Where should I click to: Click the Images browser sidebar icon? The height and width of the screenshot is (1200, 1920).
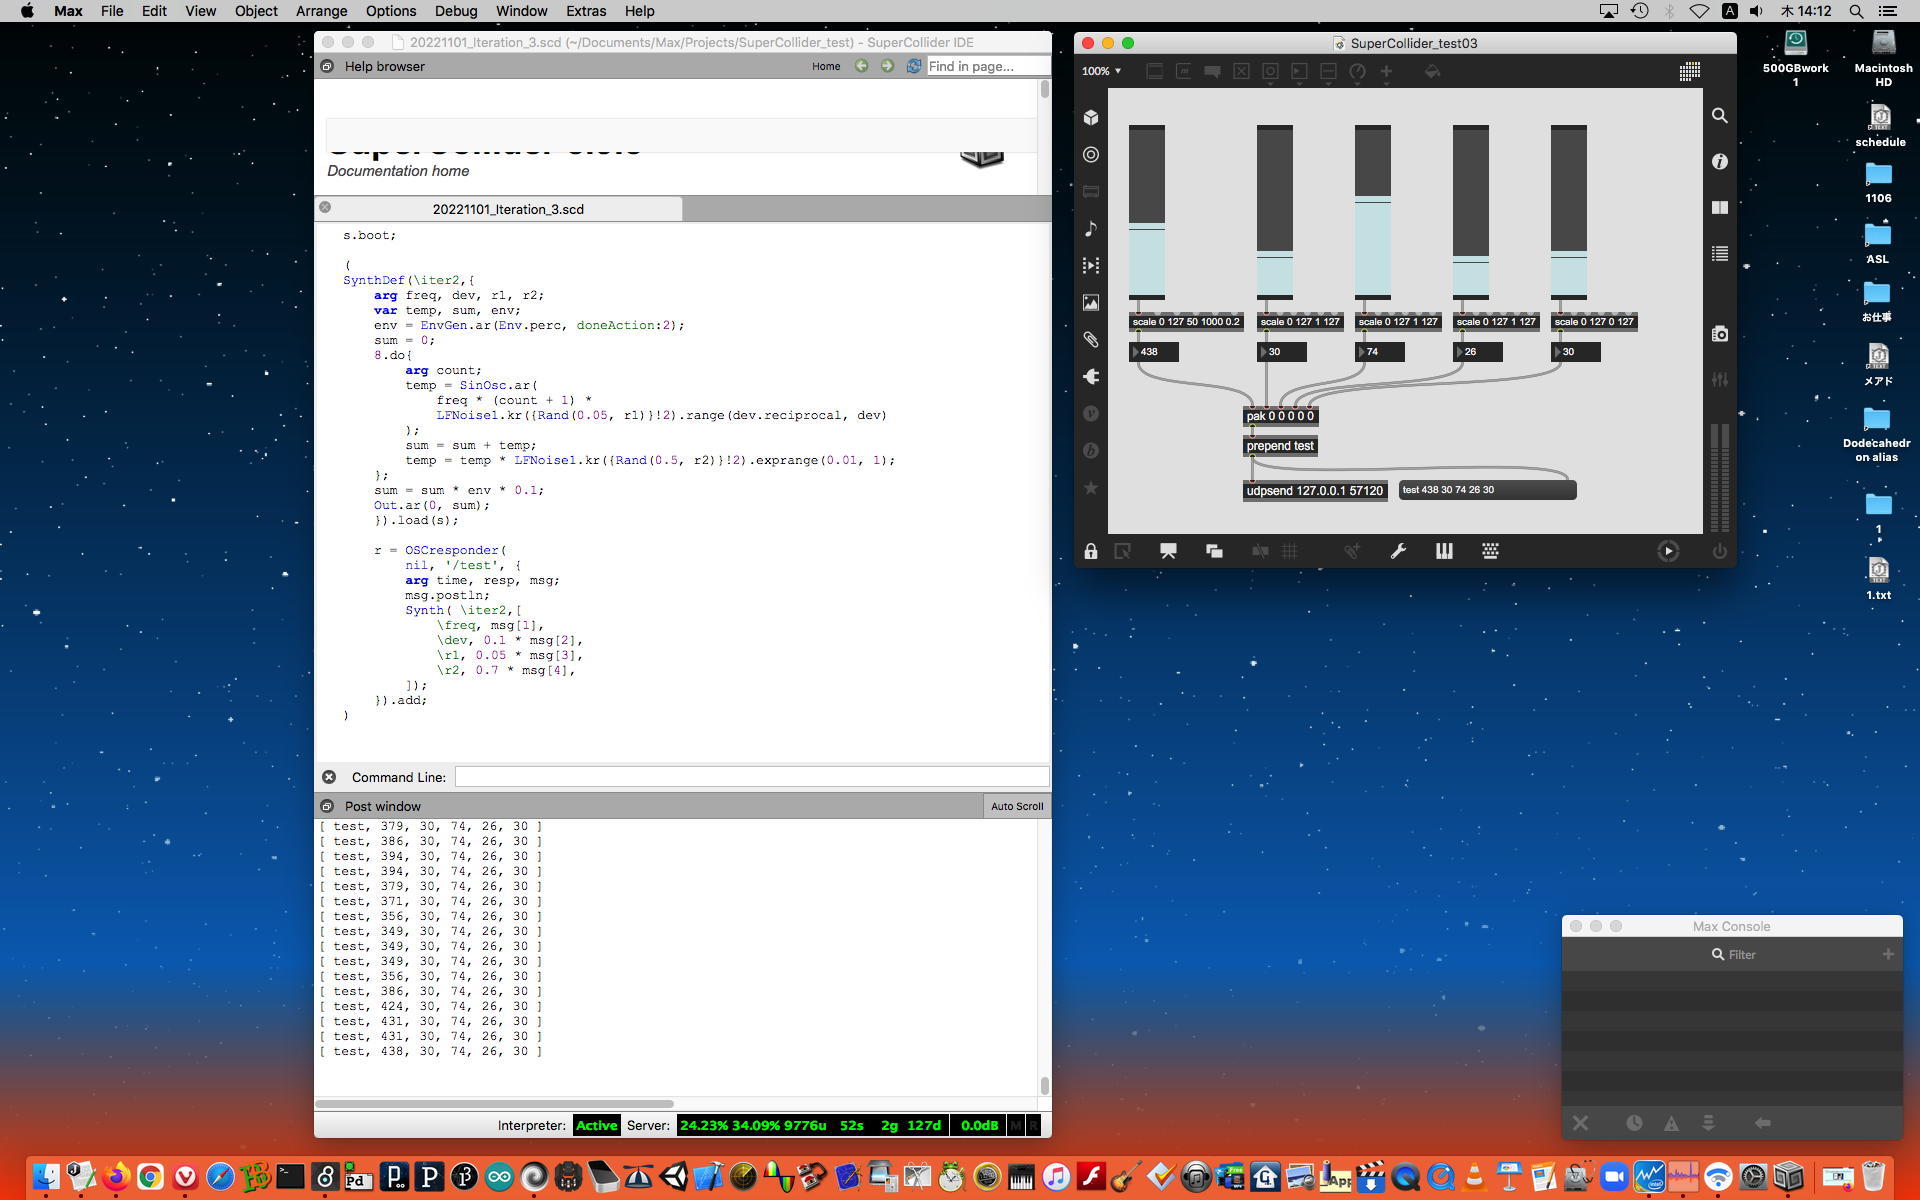tap(1091, 303)
